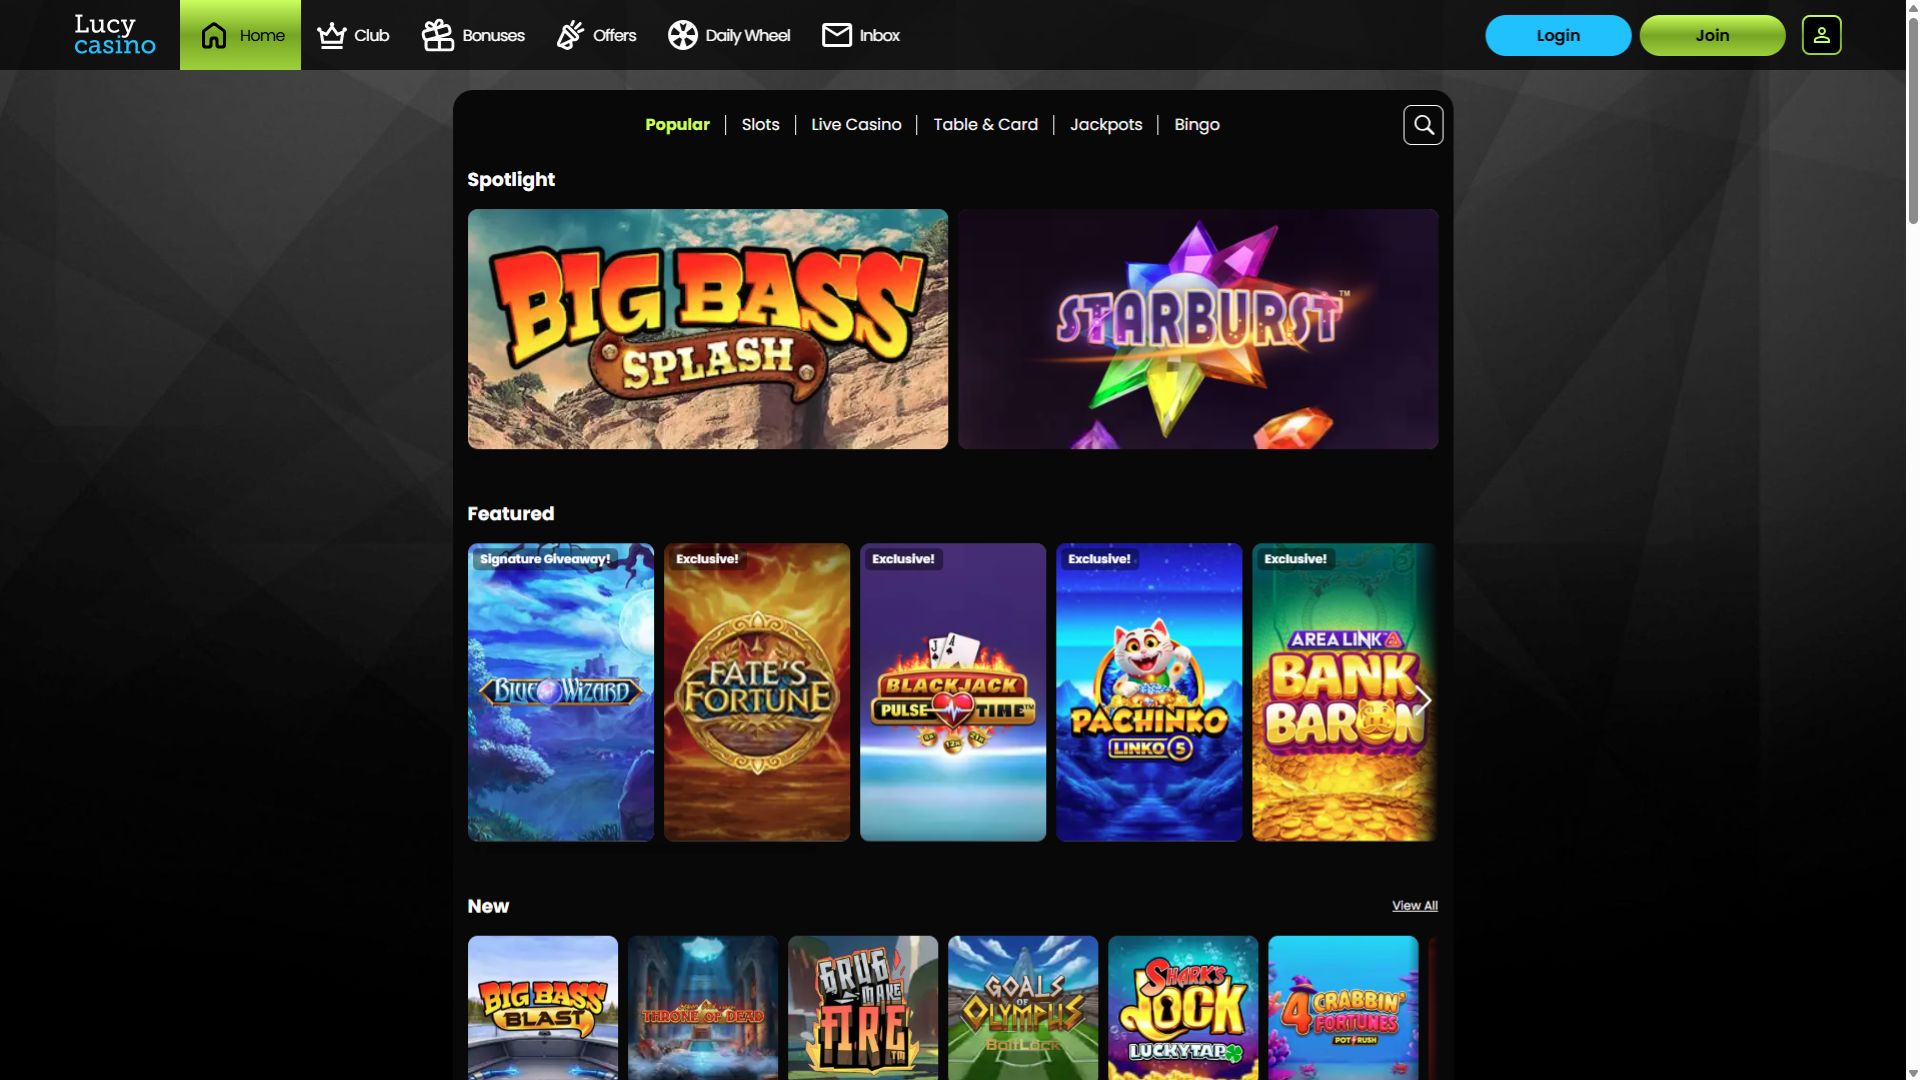Click the Join button

click(x=1712, y=35)
